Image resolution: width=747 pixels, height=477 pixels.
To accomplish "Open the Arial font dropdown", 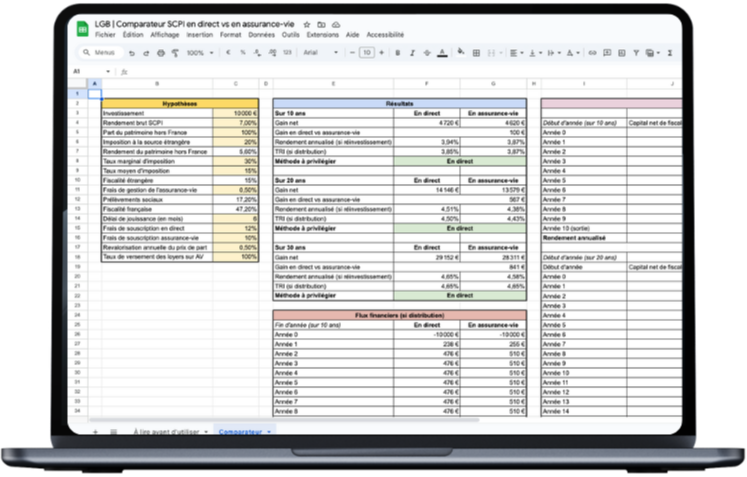I will click(x=321, y=52).
